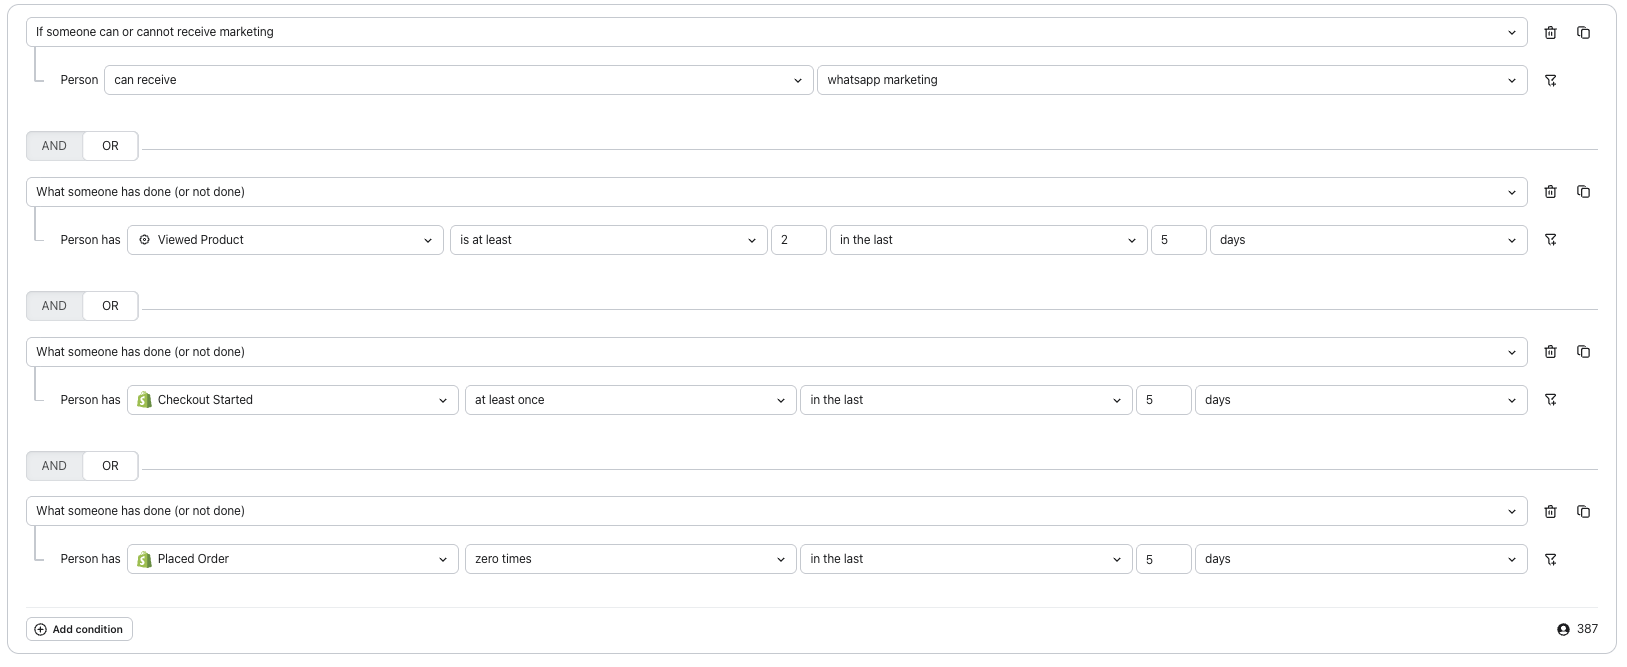Open the 'can receive' dropdown

coord(457,80)
